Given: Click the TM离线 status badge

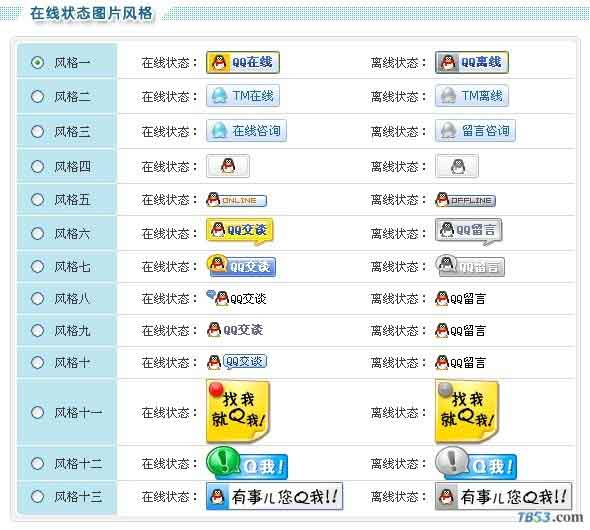Looking at the screenshot, I should [472, 96].
